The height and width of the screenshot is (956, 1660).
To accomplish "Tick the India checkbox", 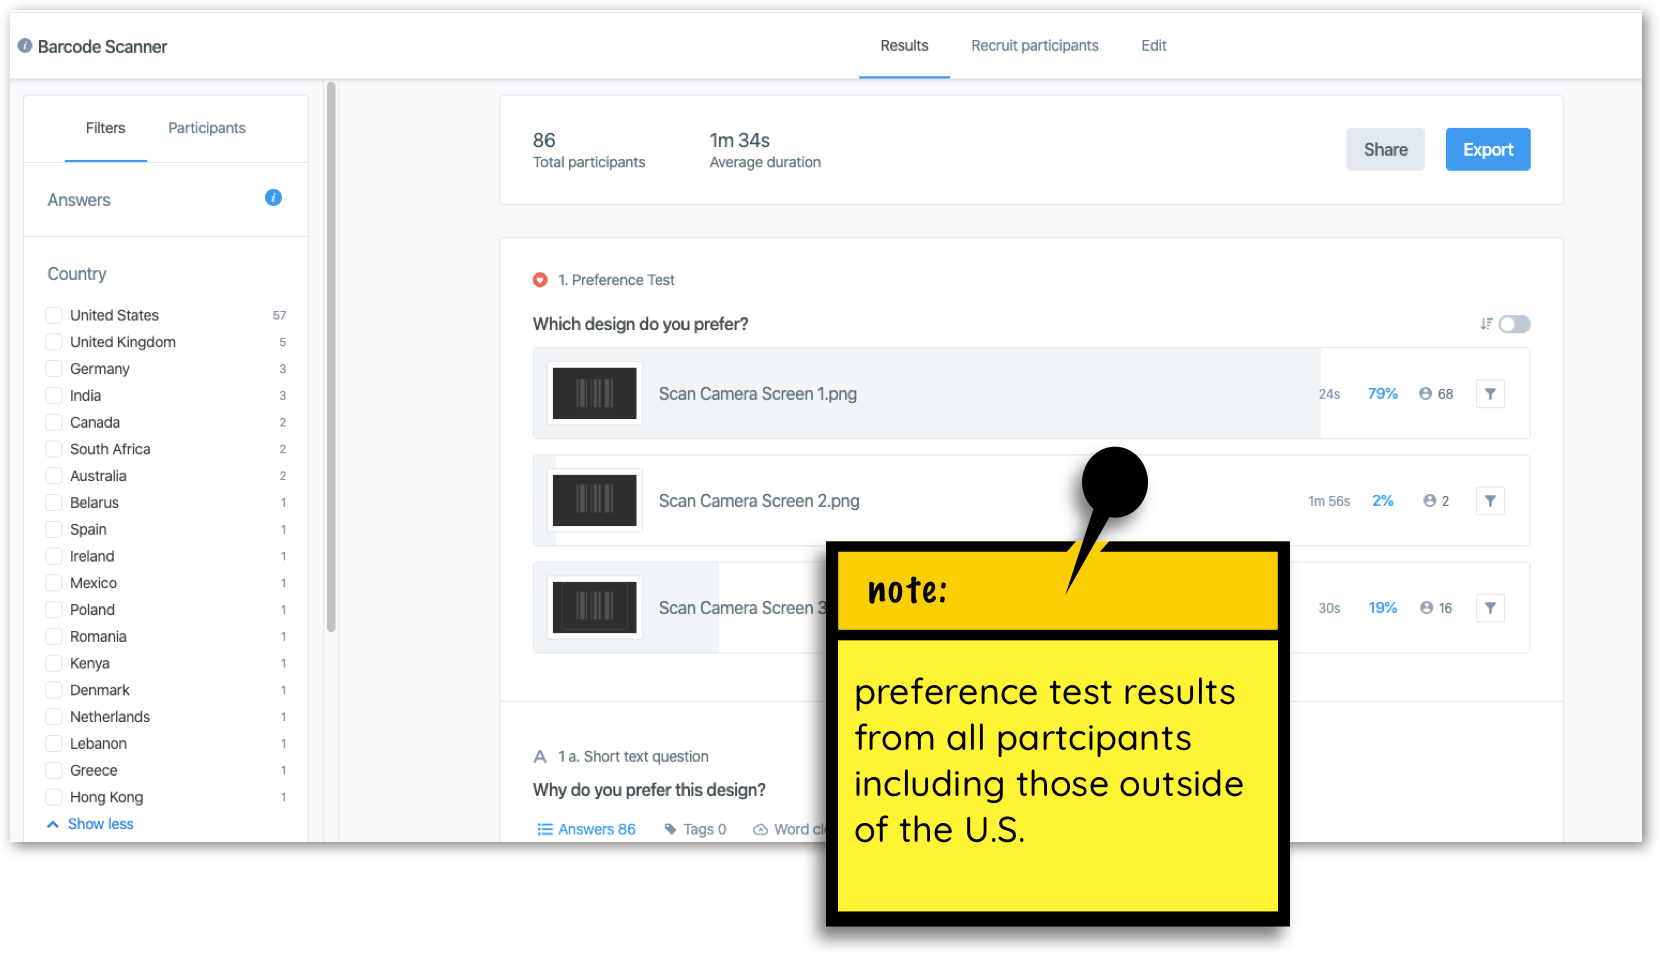I will 54,396.
